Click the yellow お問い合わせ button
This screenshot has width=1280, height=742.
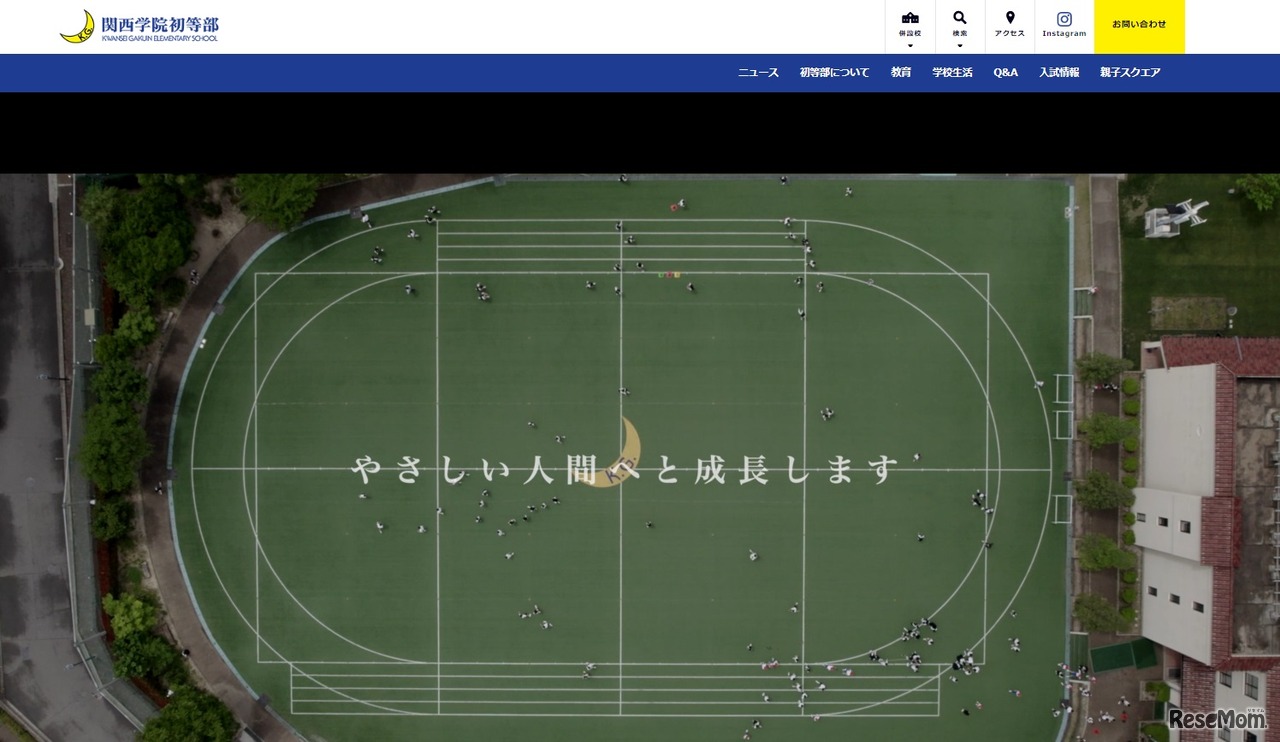point(1139,26)
